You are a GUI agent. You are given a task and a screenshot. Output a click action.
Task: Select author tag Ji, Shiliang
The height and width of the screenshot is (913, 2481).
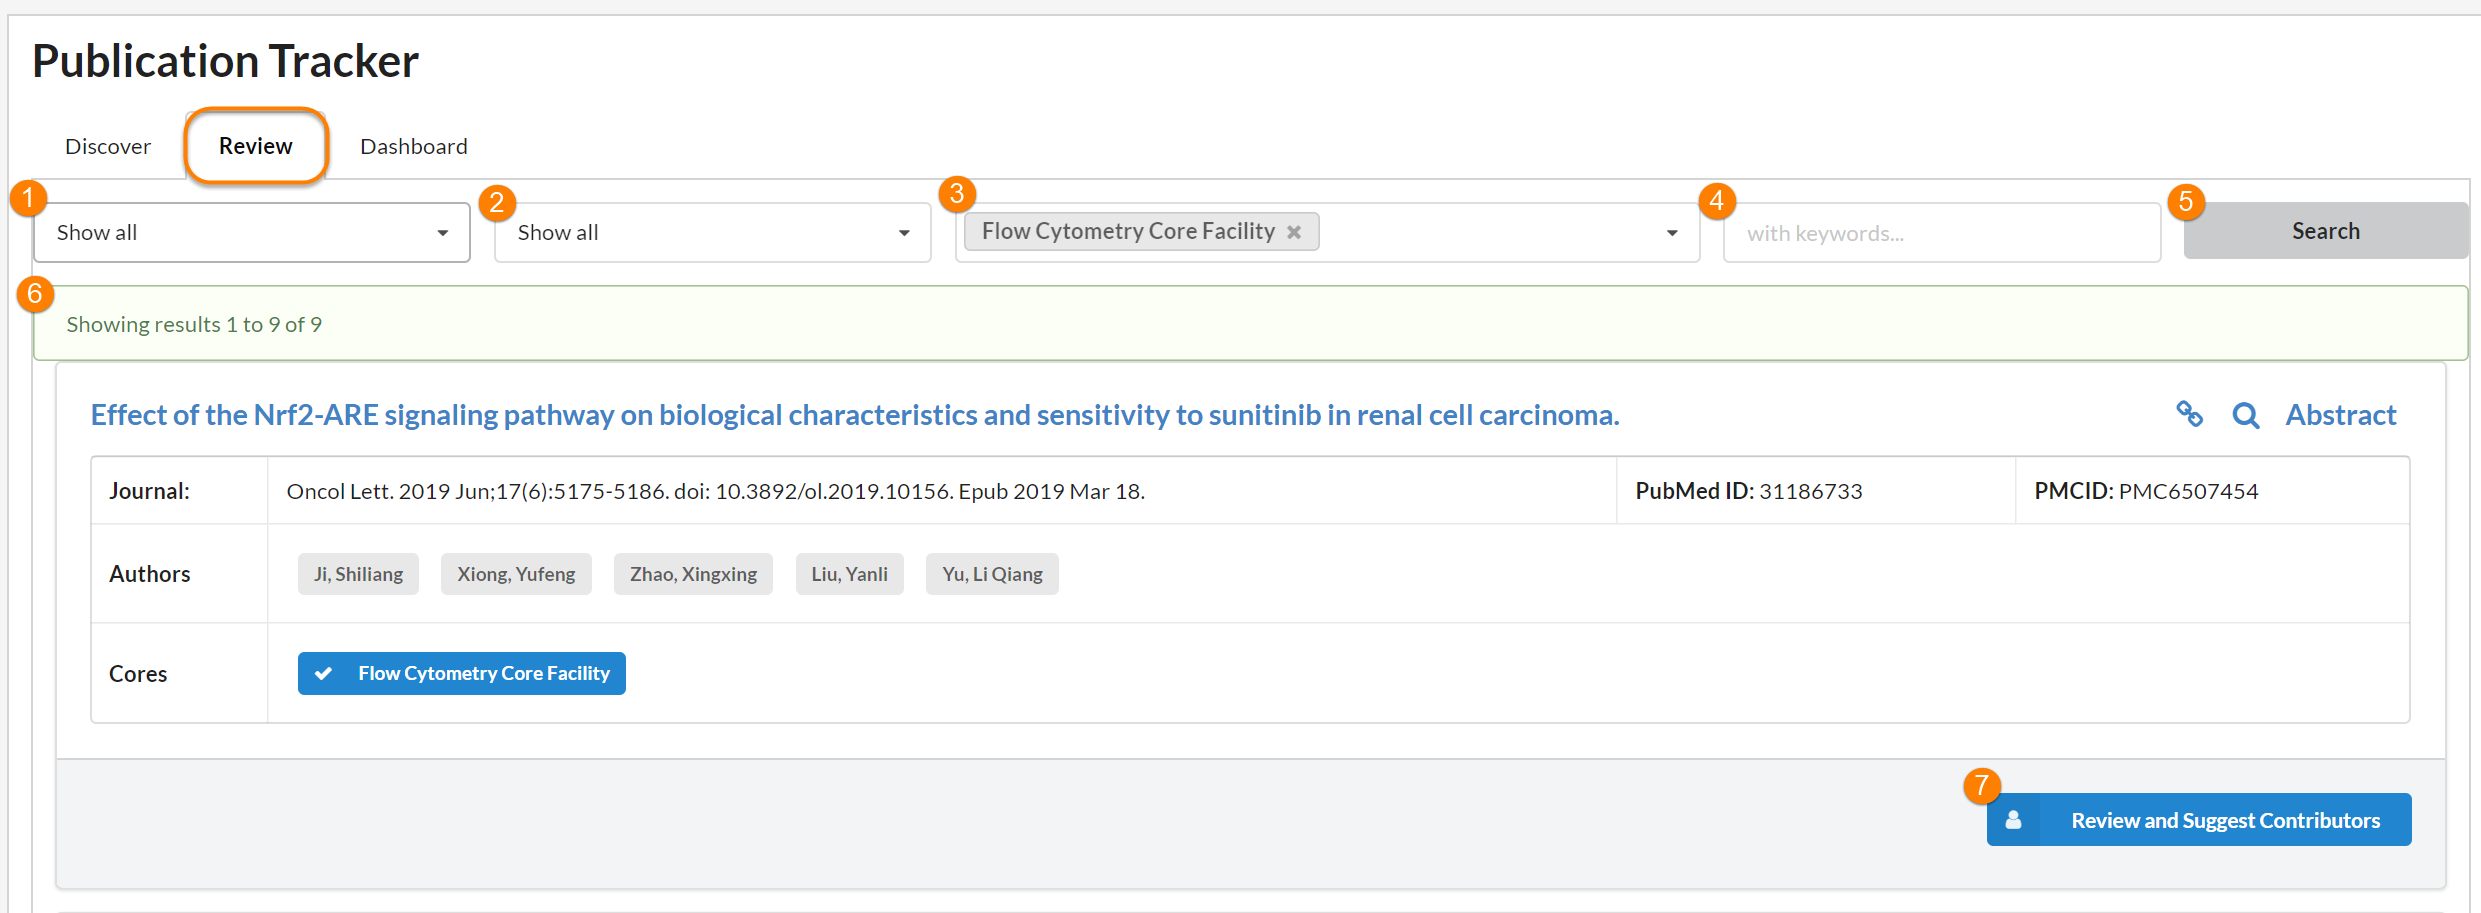coord(358,574)
